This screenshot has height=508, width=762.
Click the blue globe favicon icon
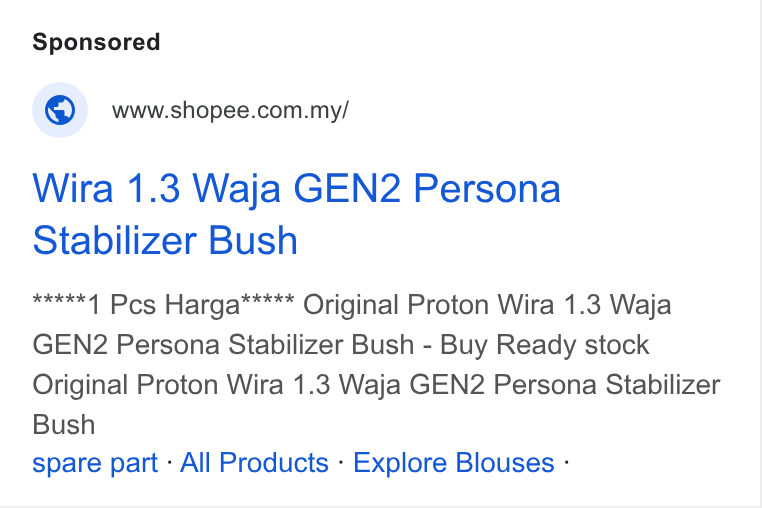(x=60, y=110)
